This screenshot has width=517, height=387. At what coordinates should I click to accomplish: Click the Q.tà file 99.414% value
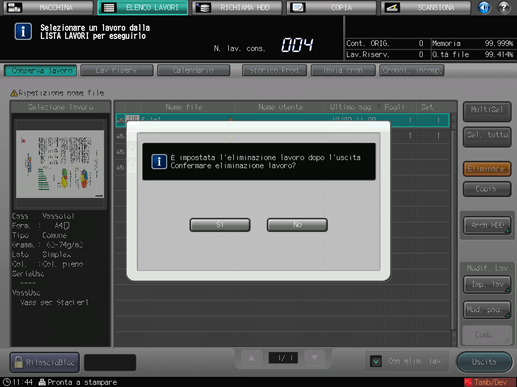[499, 54]
